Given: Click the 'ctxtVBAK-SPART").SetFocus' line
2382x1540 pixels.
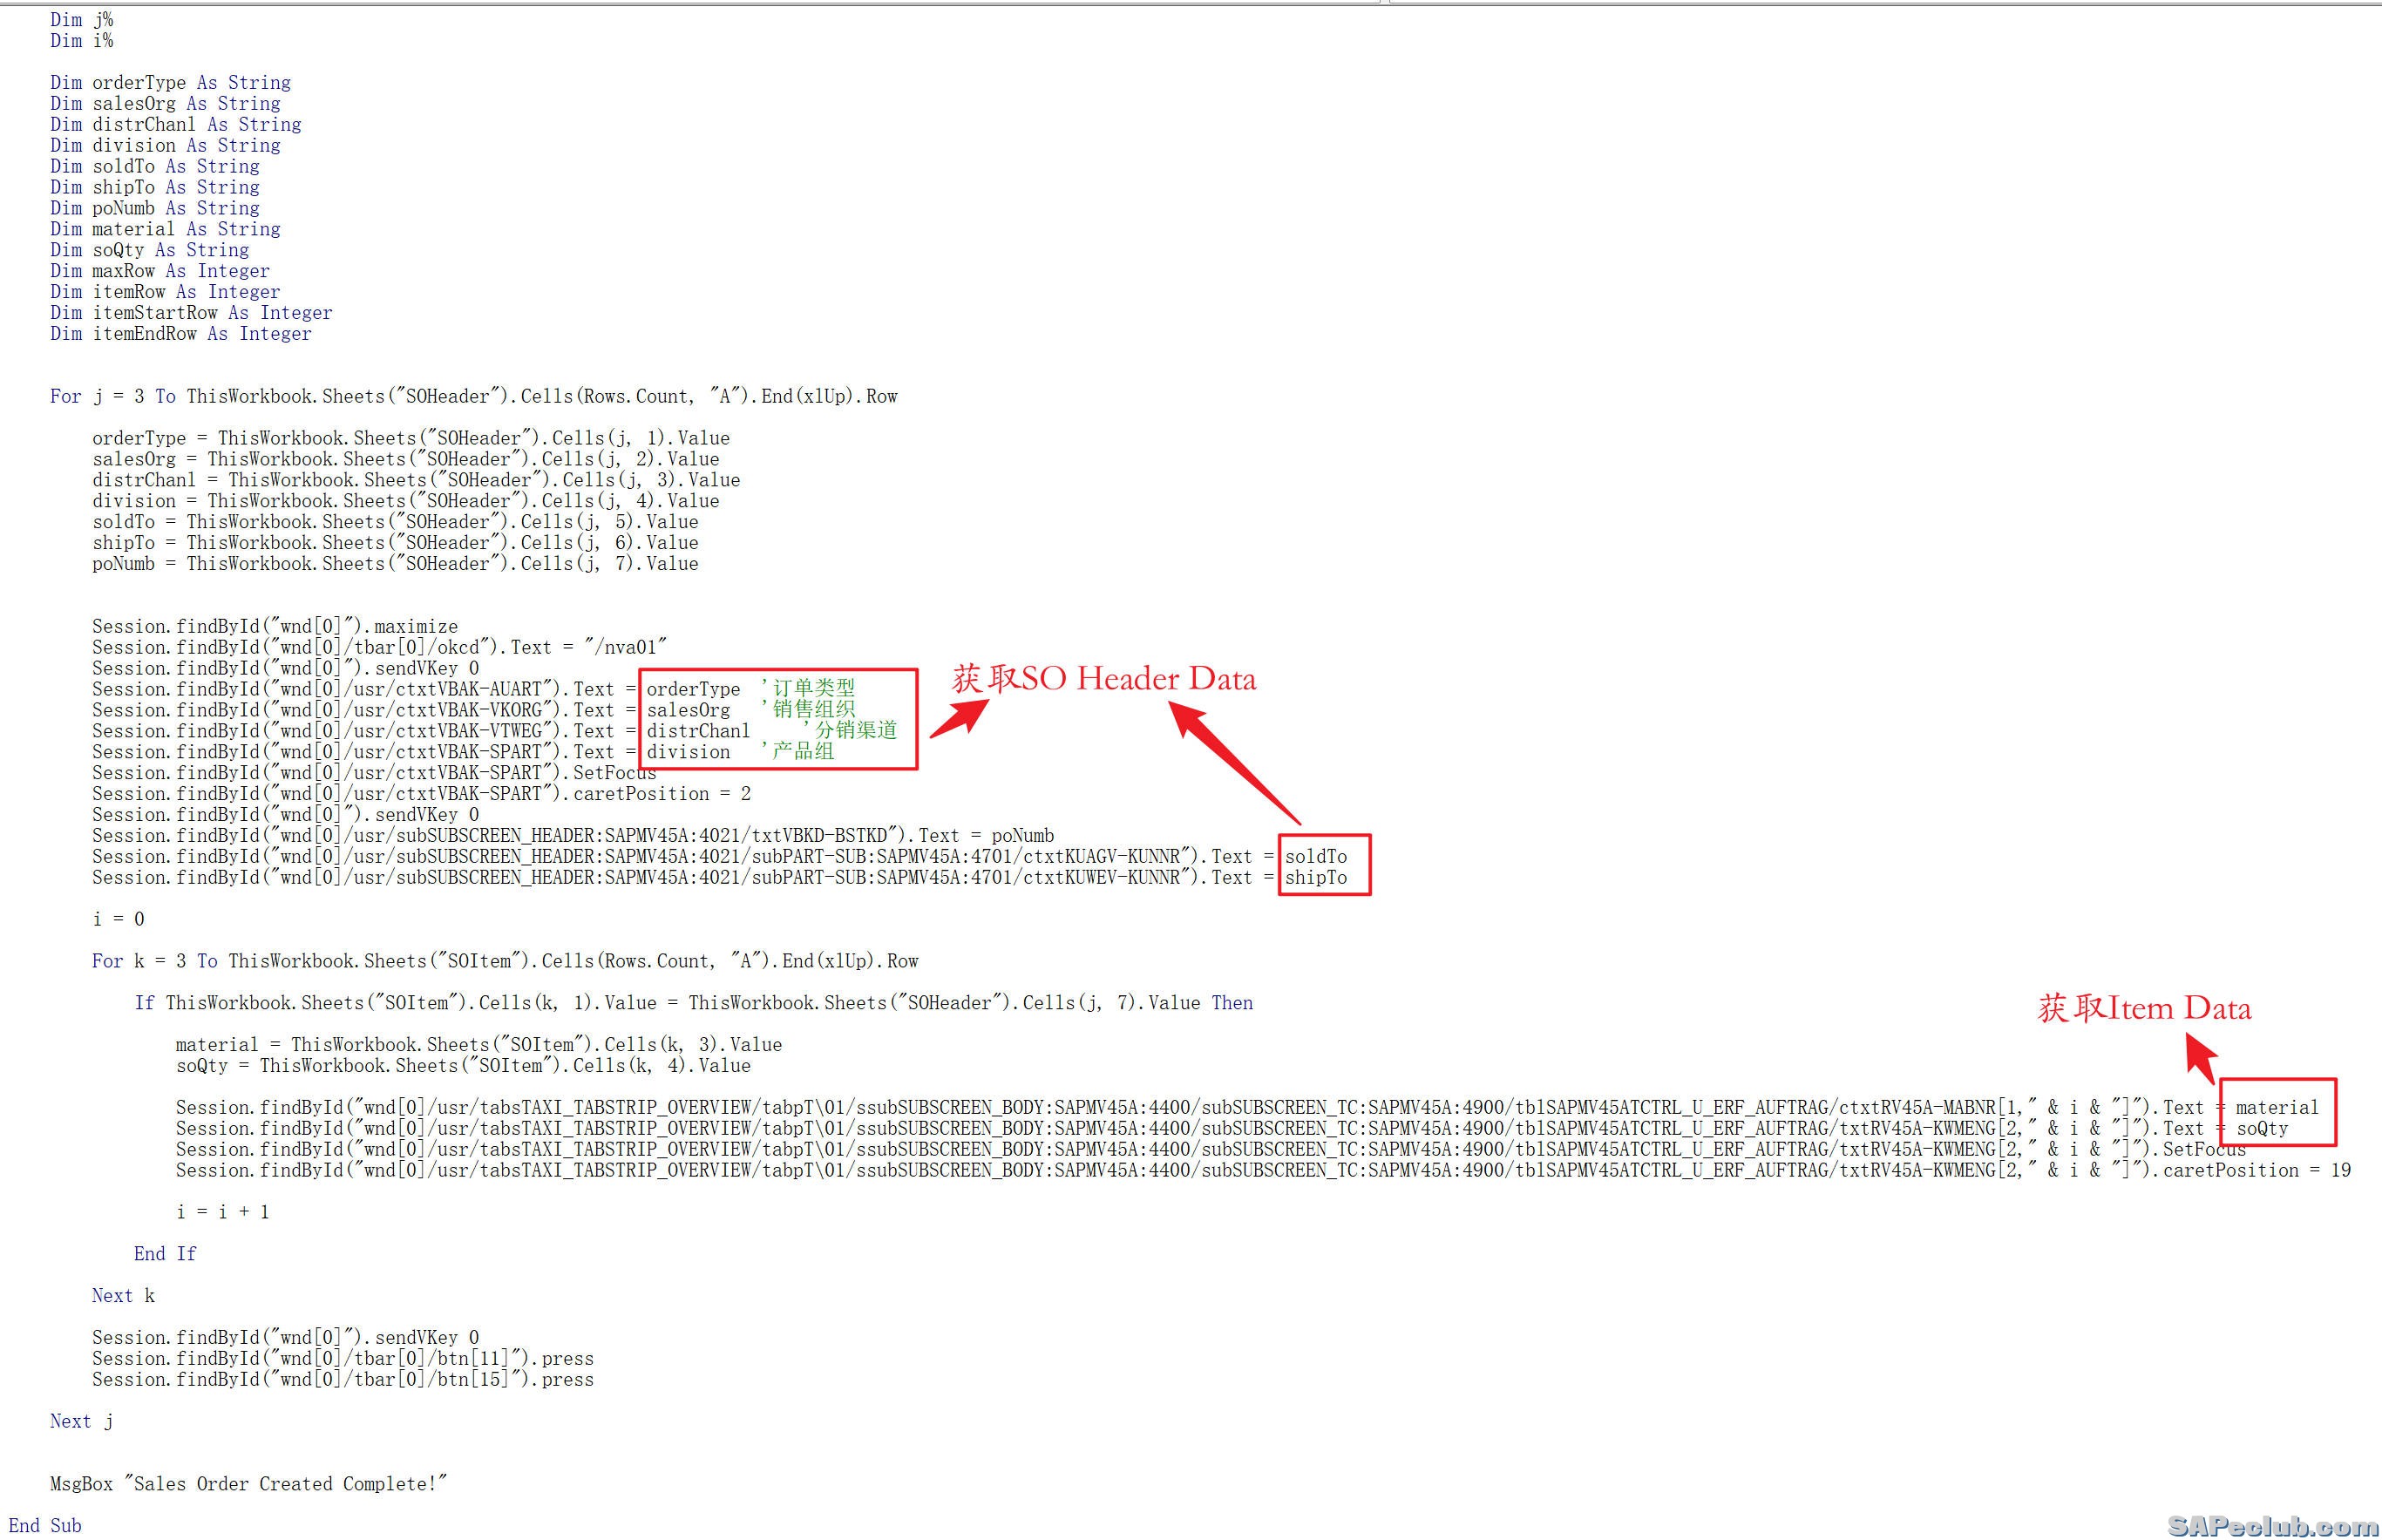Looking at the screenshot, I should tap(375, 774).
